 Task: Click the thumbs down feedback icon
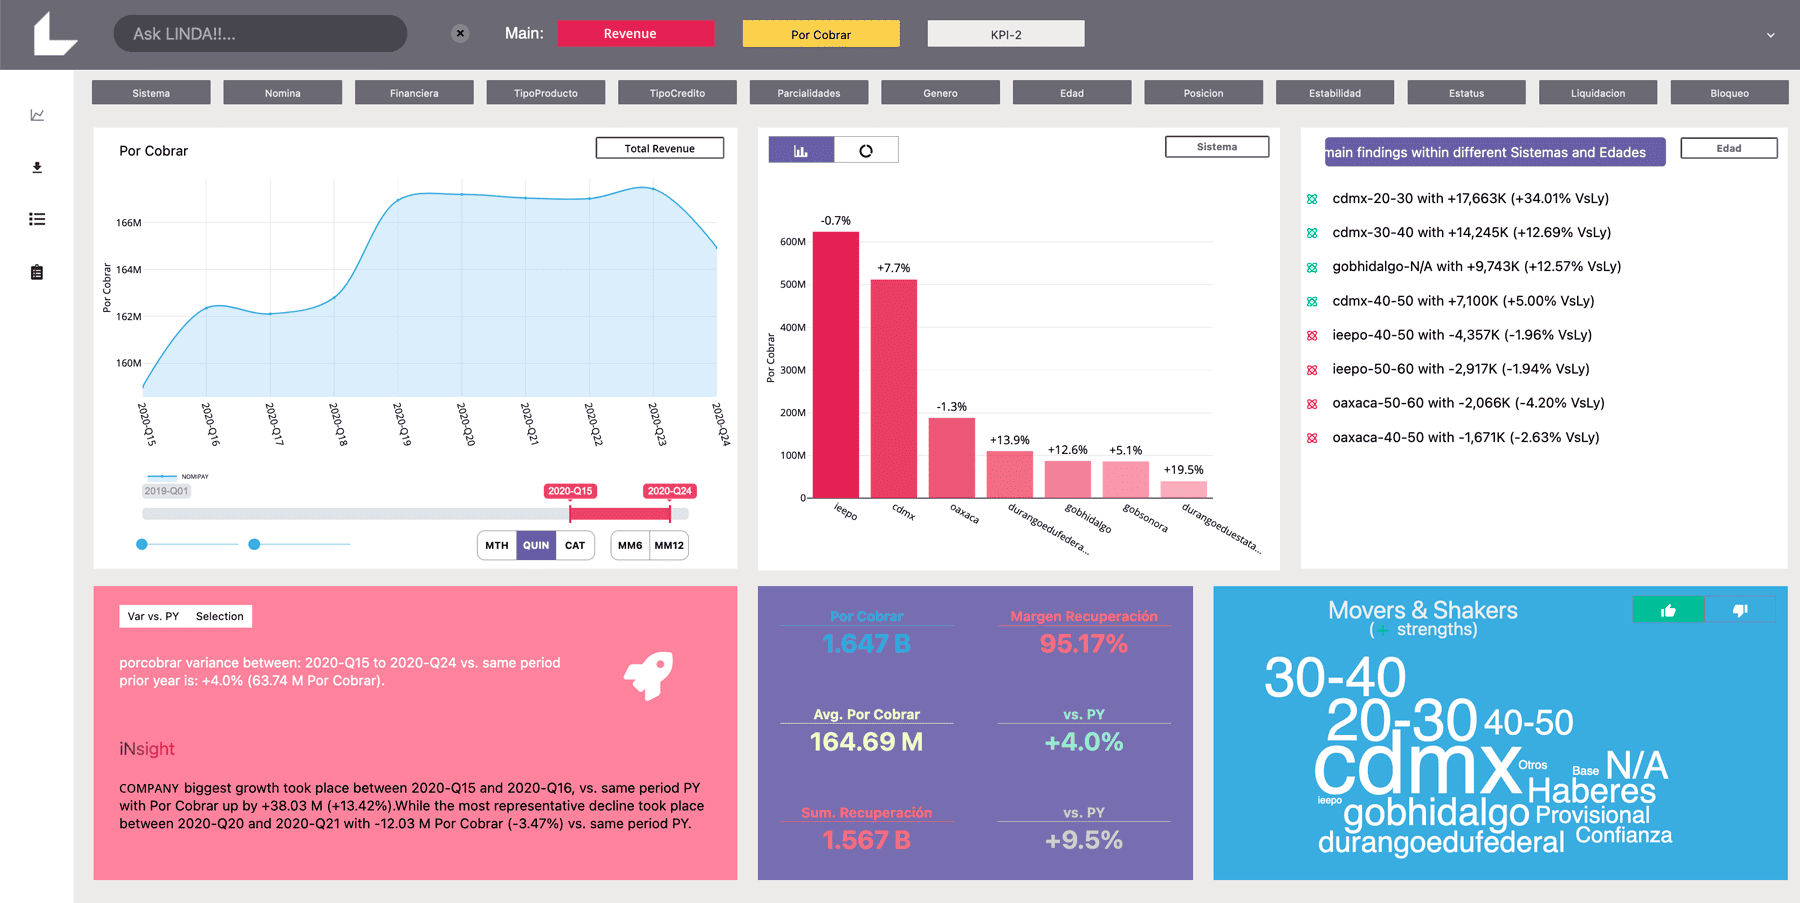coord(1740,609)
